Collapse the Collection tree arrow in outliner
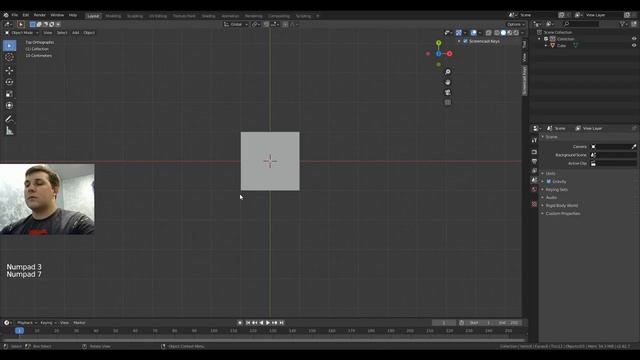The height and width of the screenshot is (360, 640). [540, 39]
